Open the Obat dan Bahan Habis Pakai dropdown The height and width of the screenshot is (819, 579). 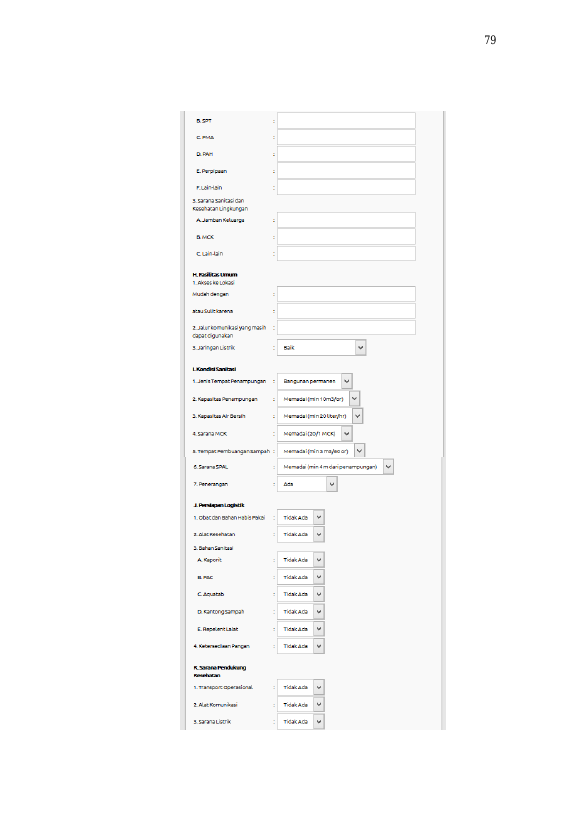[301, 518]
